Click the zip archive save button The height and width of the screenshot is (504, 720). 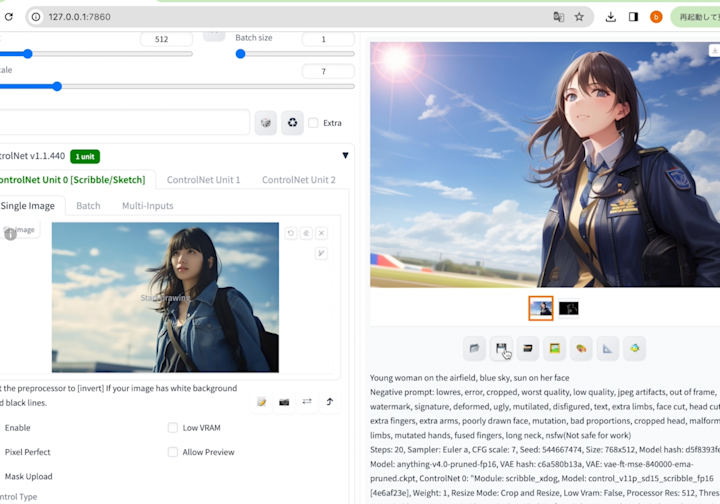click(528, 348)
